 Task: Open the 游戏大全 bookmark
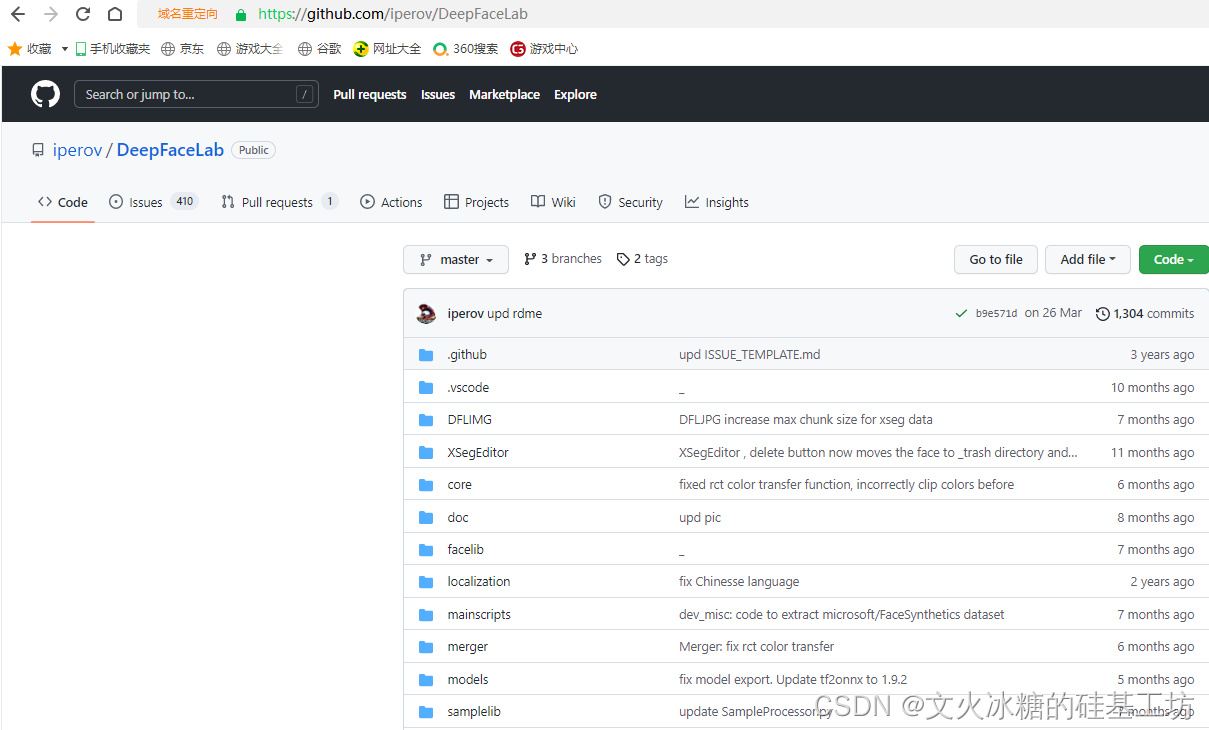[x=251, y=48]
